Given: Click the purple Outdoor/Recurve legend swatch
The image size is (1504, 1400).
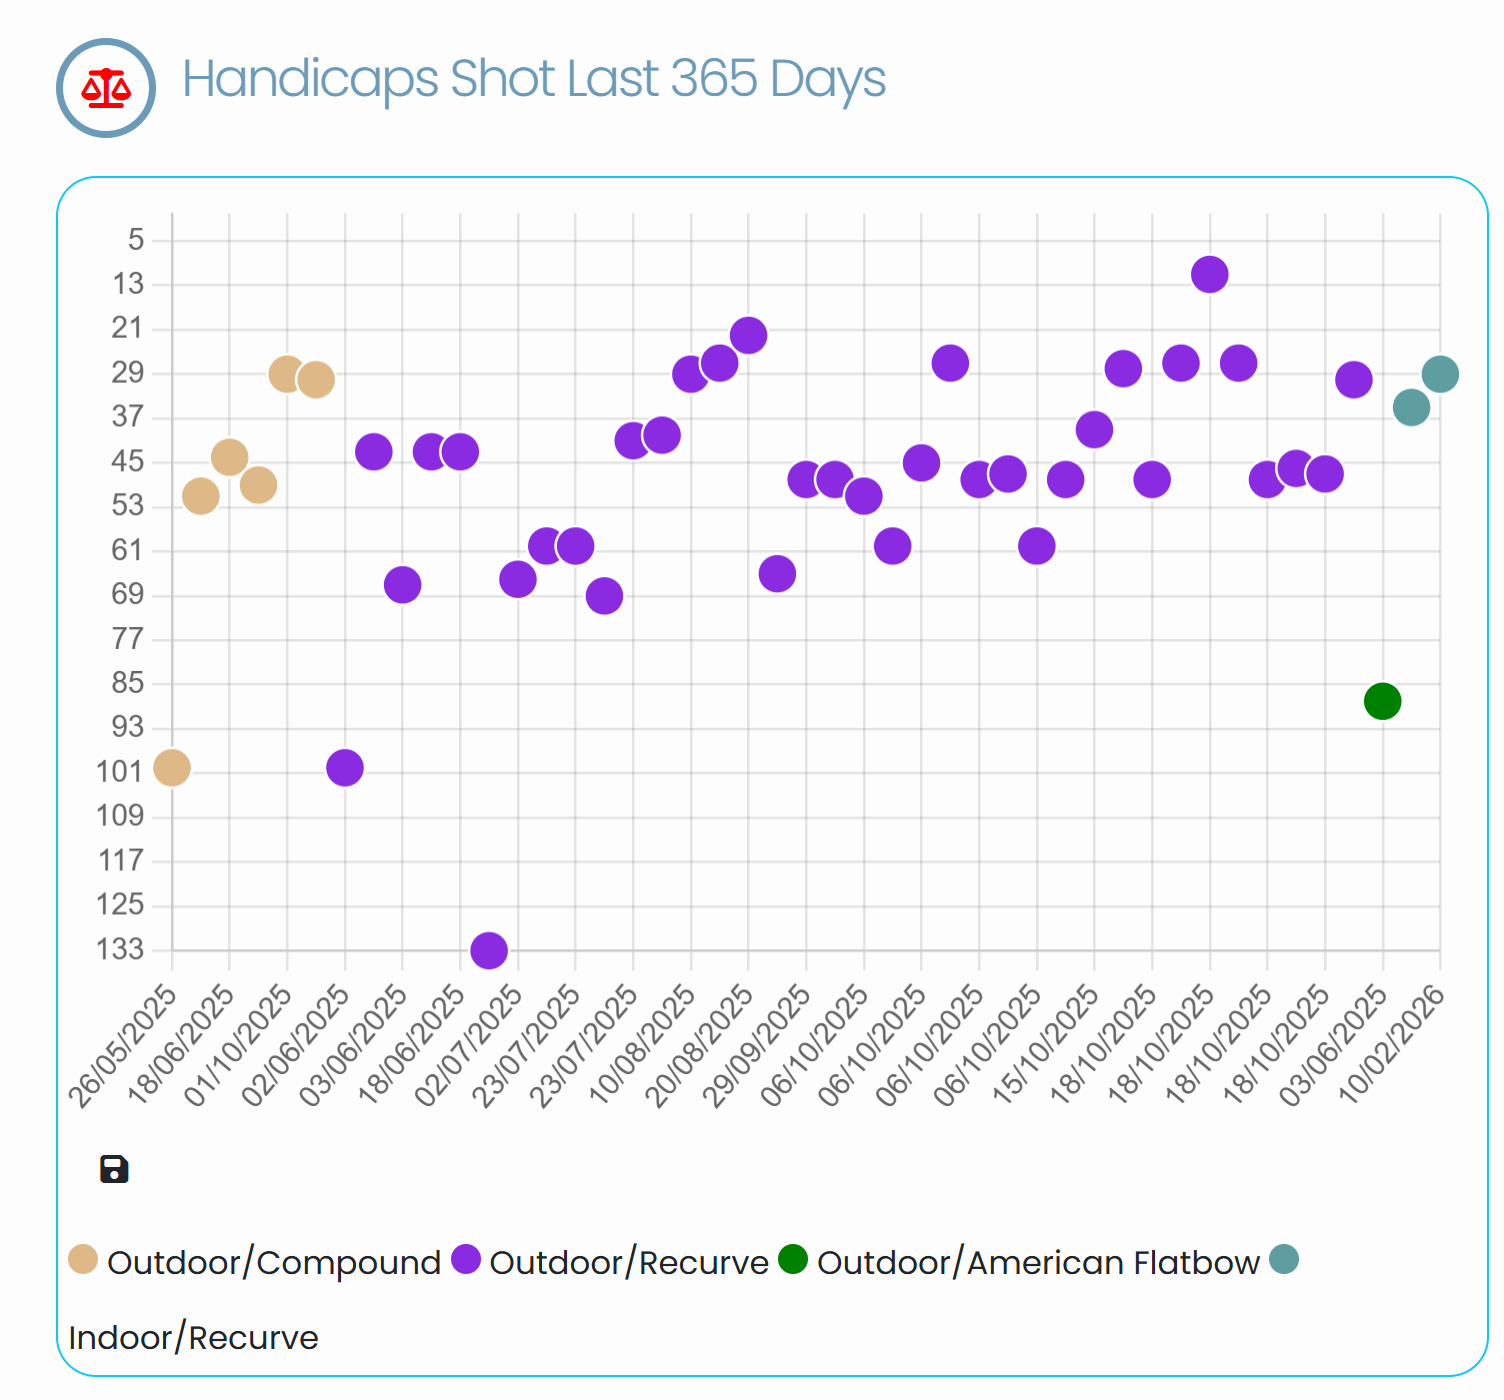Looking at the screenshot, I should [466, 1260].
